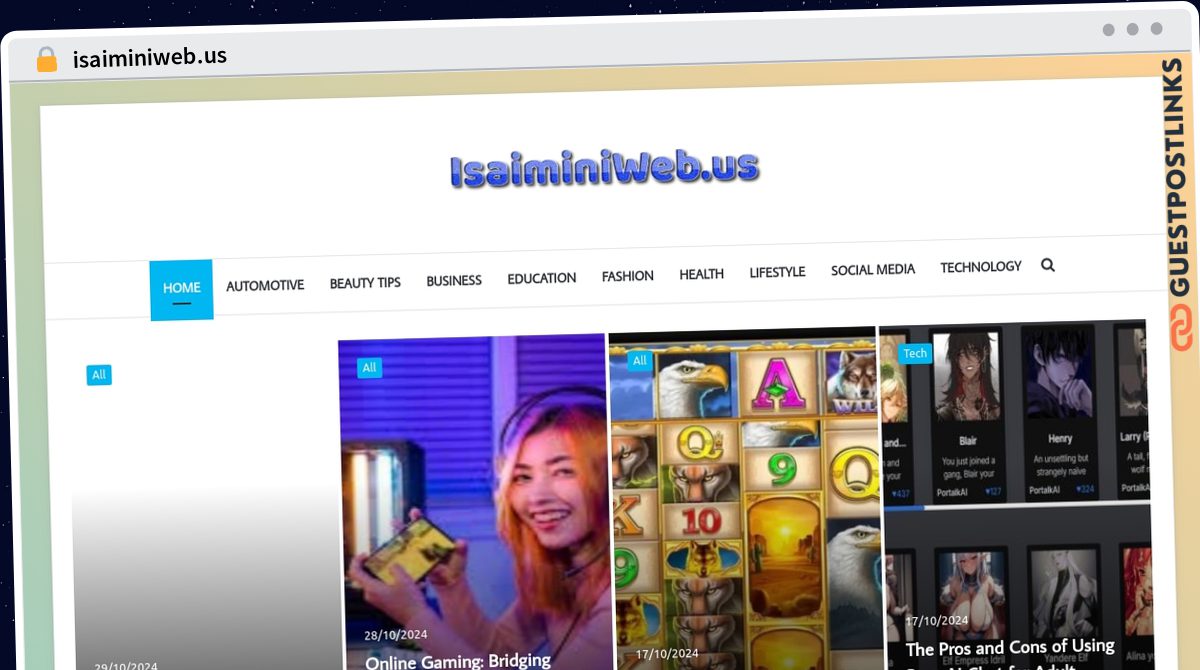Click the 17/10/2024 date on slot post
The height and width of the screenshot is (670, 1200).
668,655
